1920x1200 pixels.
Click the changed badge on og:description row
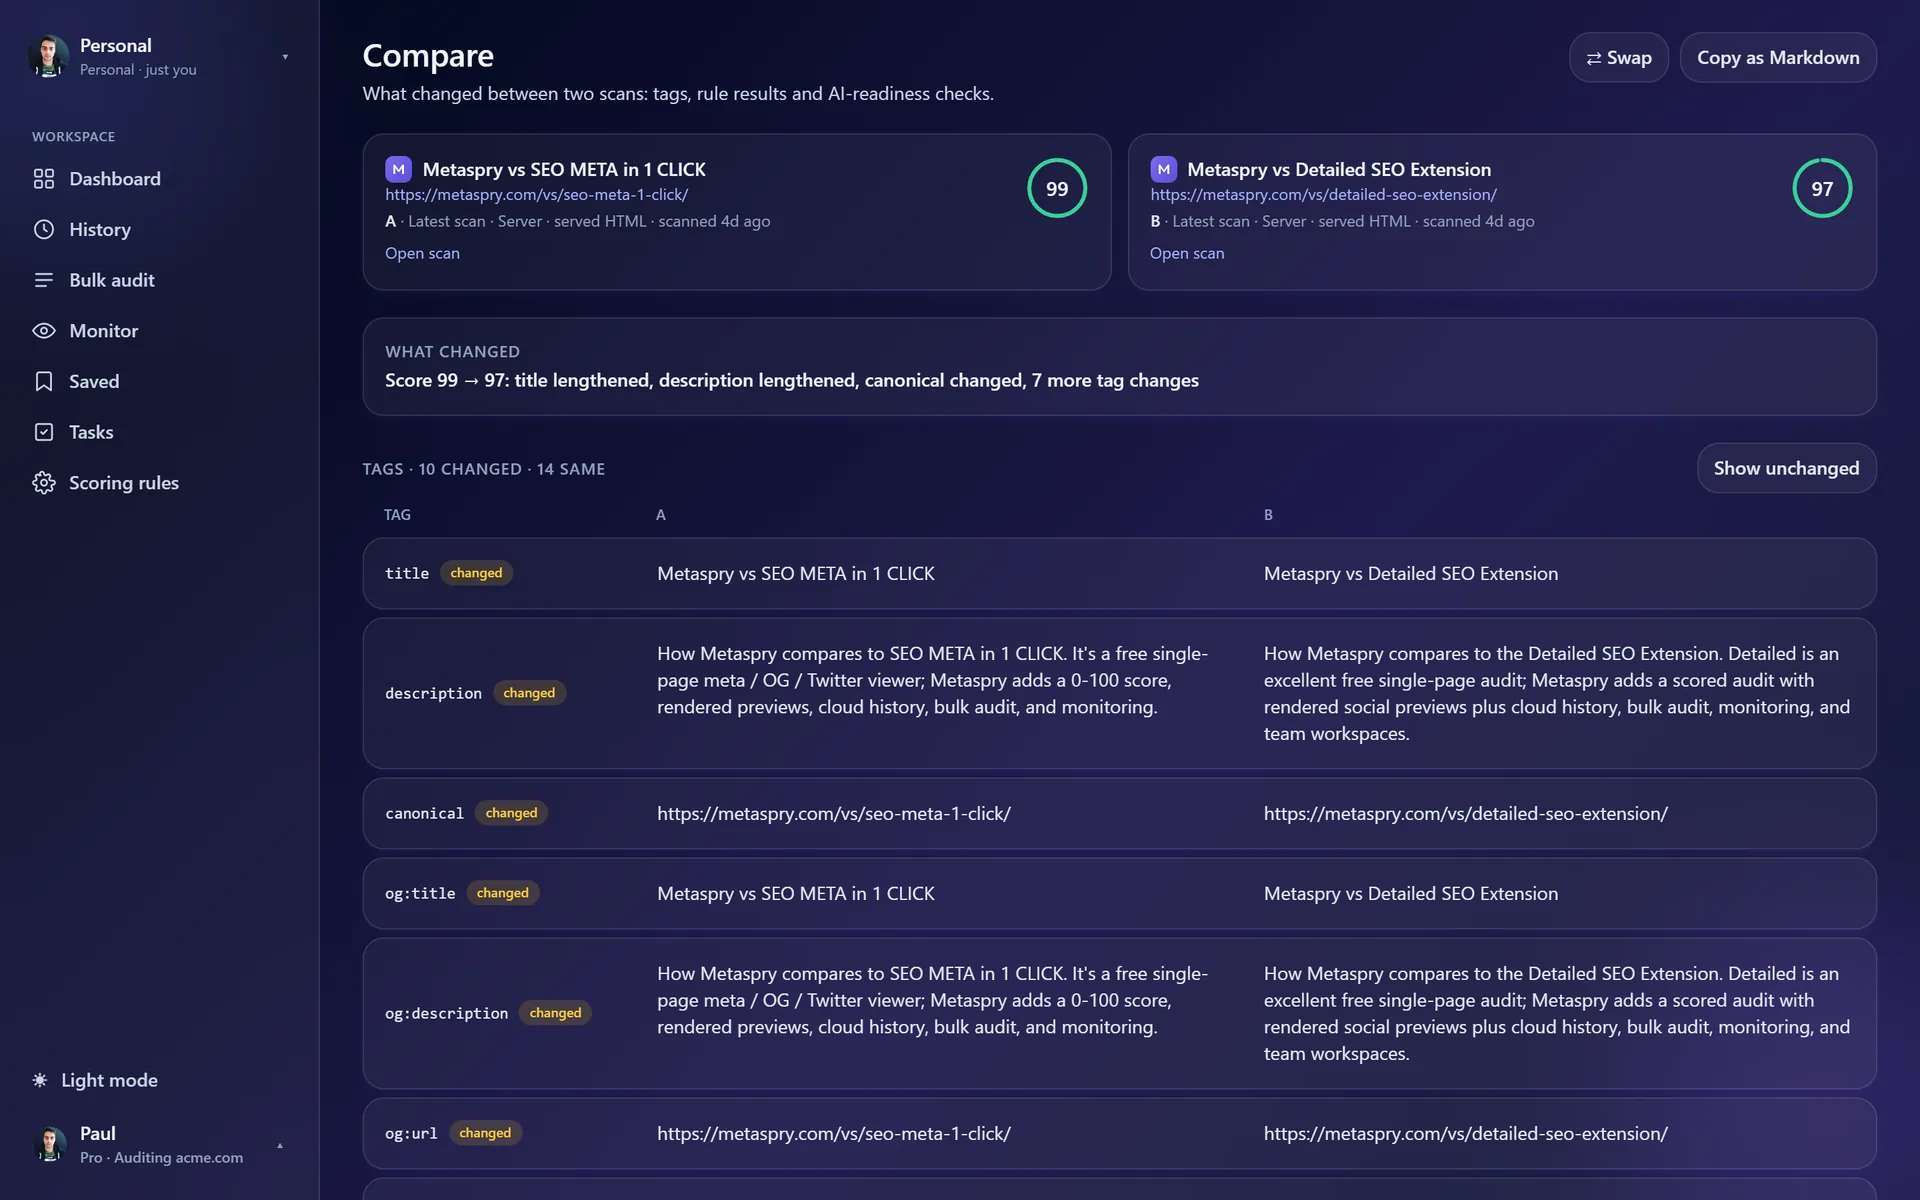(x=555, y=1013)
